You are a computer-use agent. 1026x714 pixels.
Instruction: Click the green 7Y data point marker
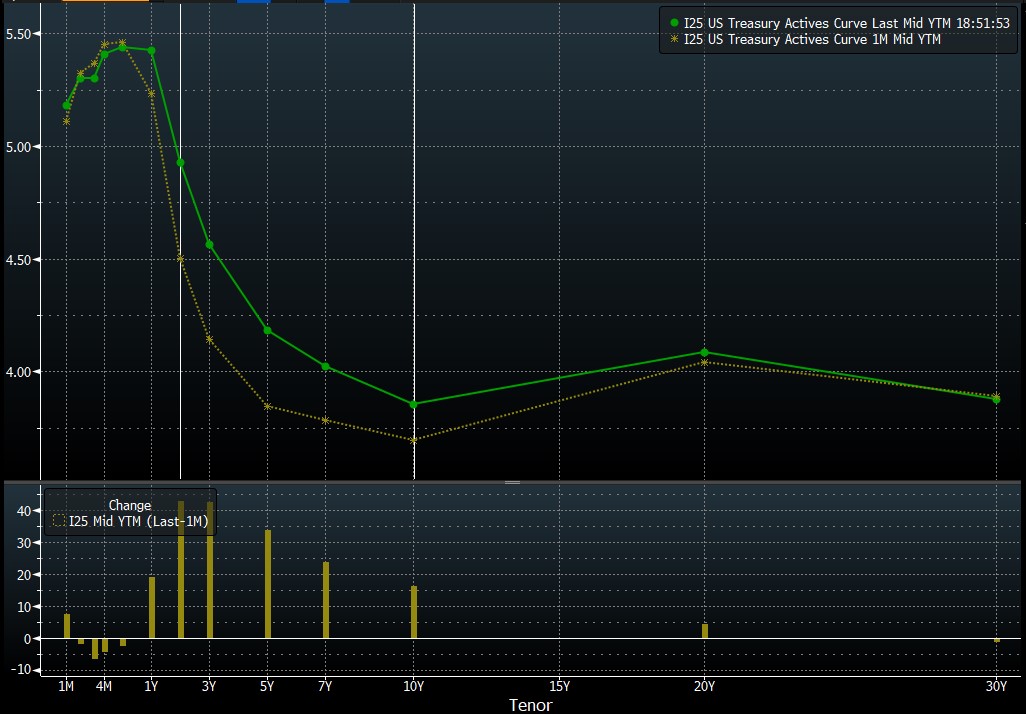(326, 366)
